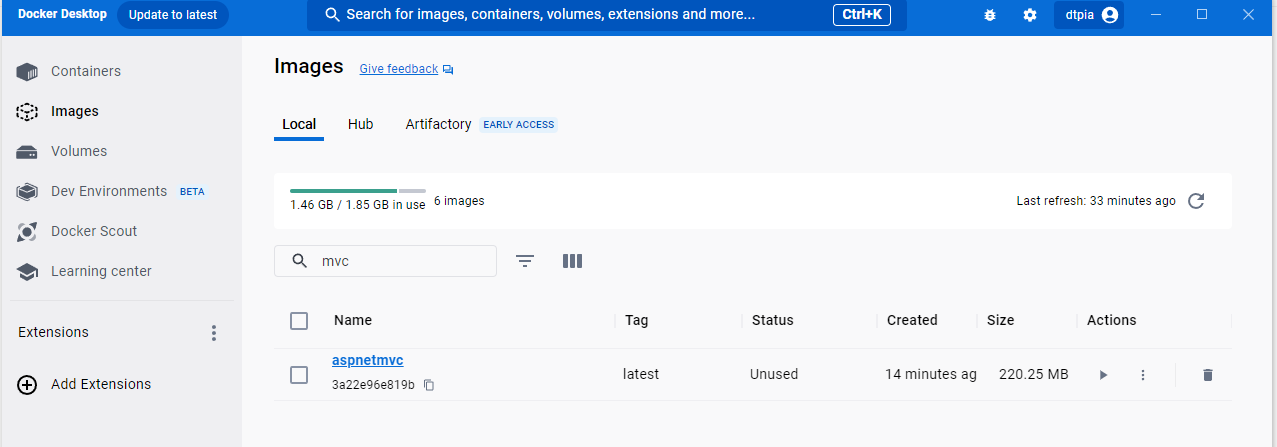Click the Extensions heading
This screenshot has width=1277, height=447.
pyautogui.click(x=53, y=332)
